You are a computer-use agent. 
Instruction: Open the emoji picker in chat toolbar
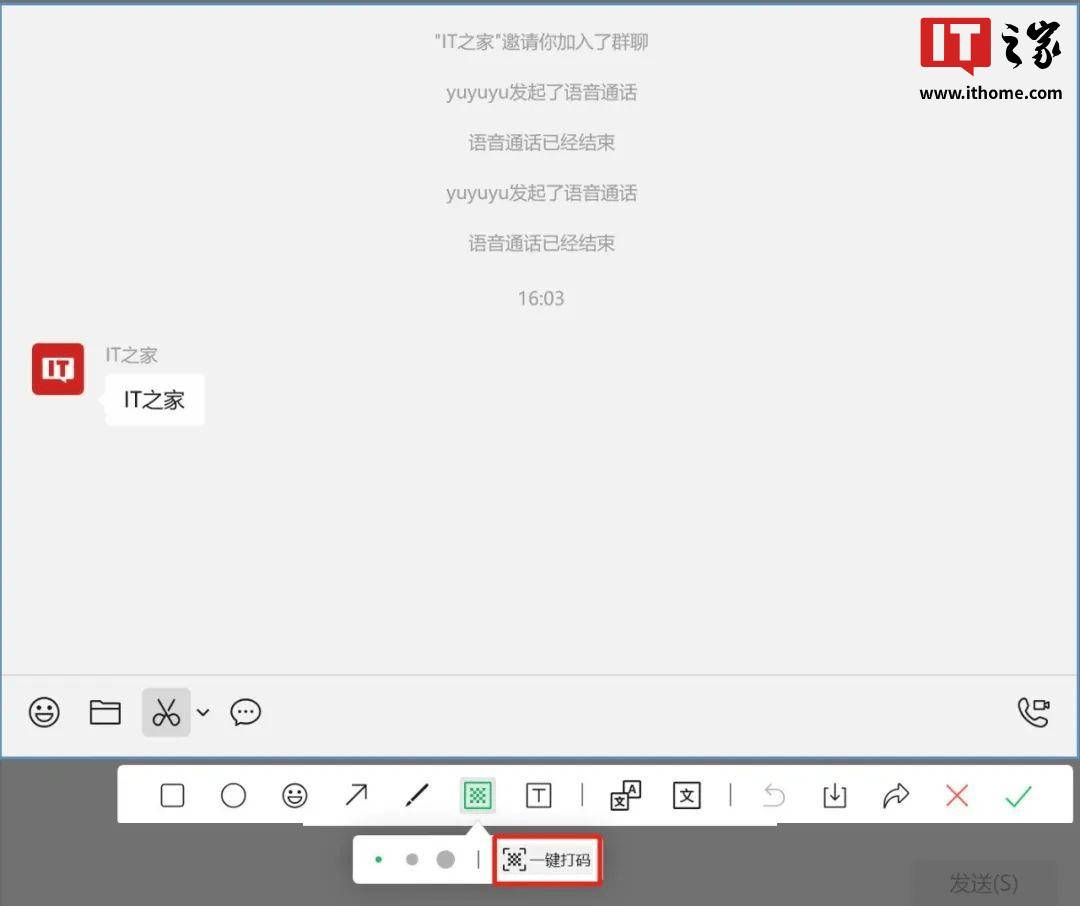point(44,712)
